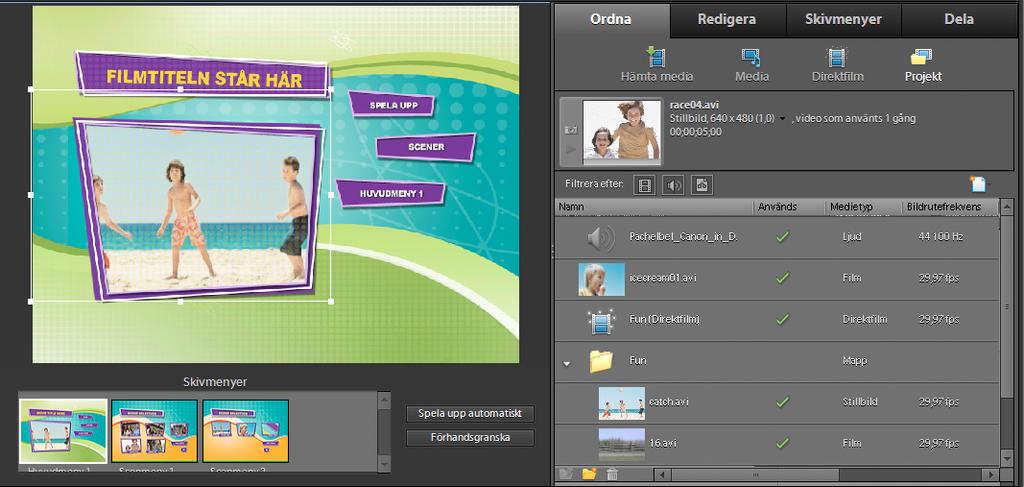Click the Förhandsgranska button

pos(470,437)
